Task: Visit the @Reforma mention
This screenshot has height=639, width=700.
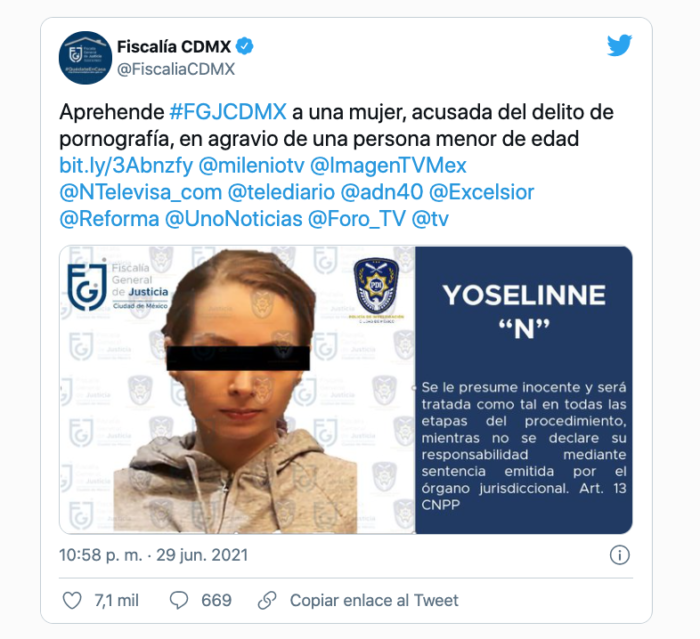Action: (x=109, y=219)
